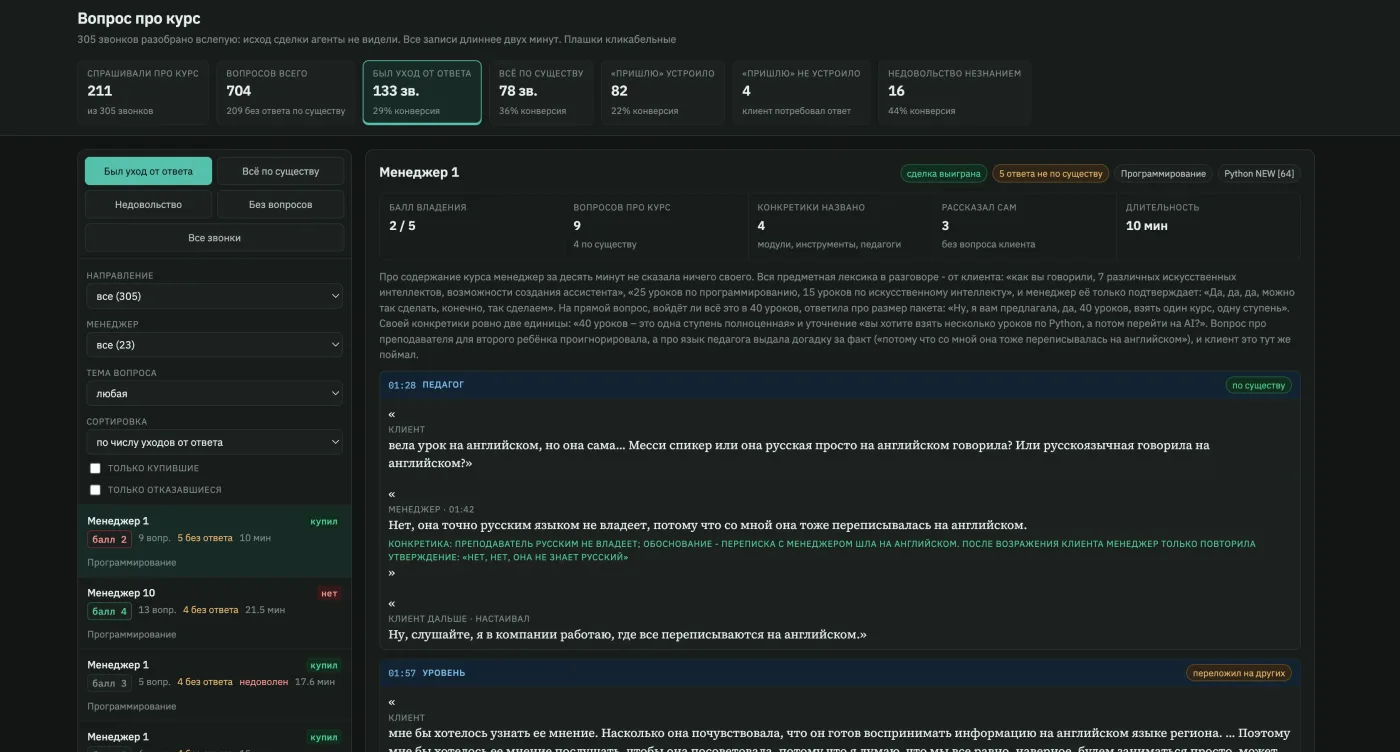Click the «Вопросов про курс» 9 cell

(655, 226)
